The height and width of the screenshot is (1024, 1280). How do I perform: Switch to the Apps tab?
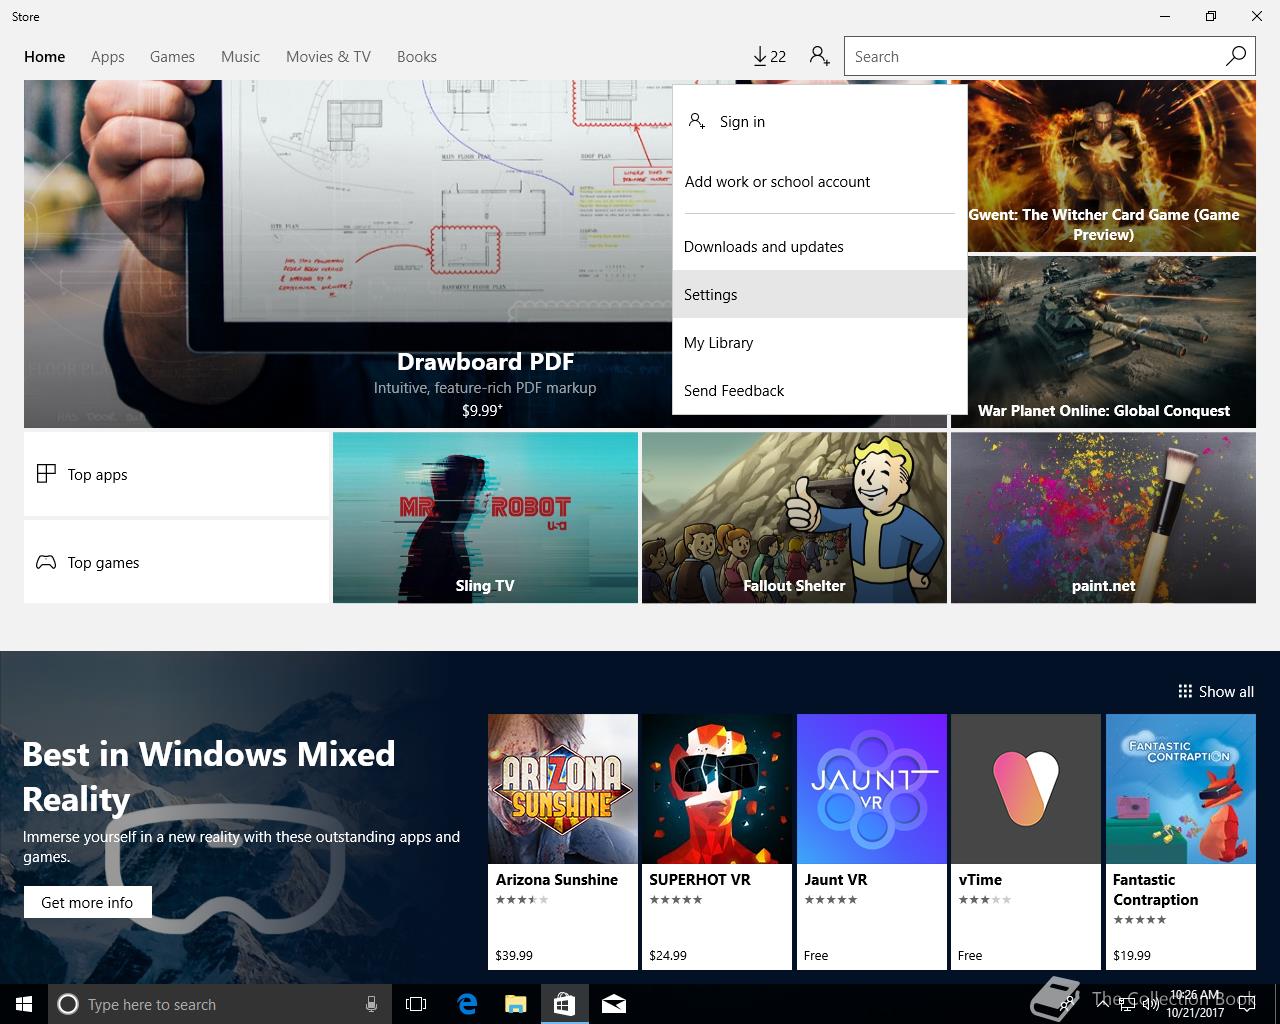[x=108, y=57]
